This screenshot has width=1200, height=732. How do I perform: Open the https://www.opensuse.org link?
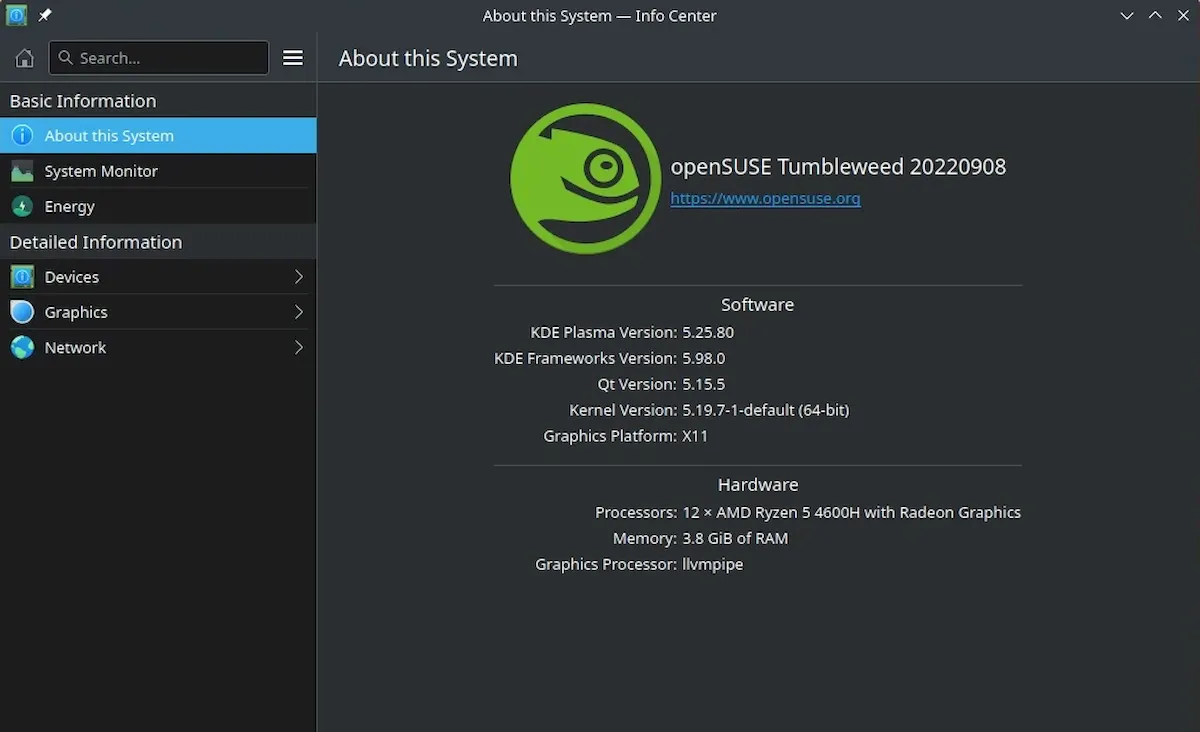pos(765,198)
